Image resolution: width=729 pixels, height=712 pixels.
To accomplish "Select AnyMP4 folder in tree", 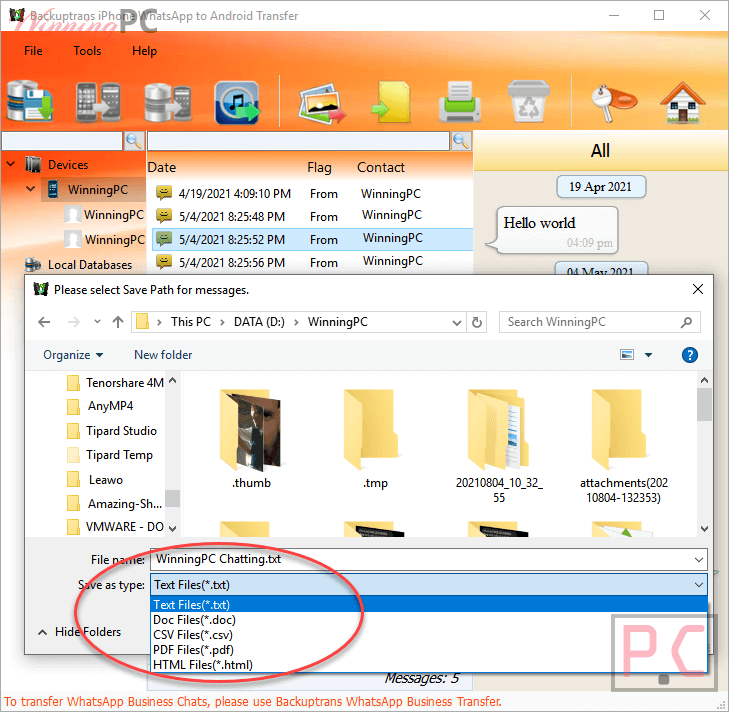I will 100,406.
